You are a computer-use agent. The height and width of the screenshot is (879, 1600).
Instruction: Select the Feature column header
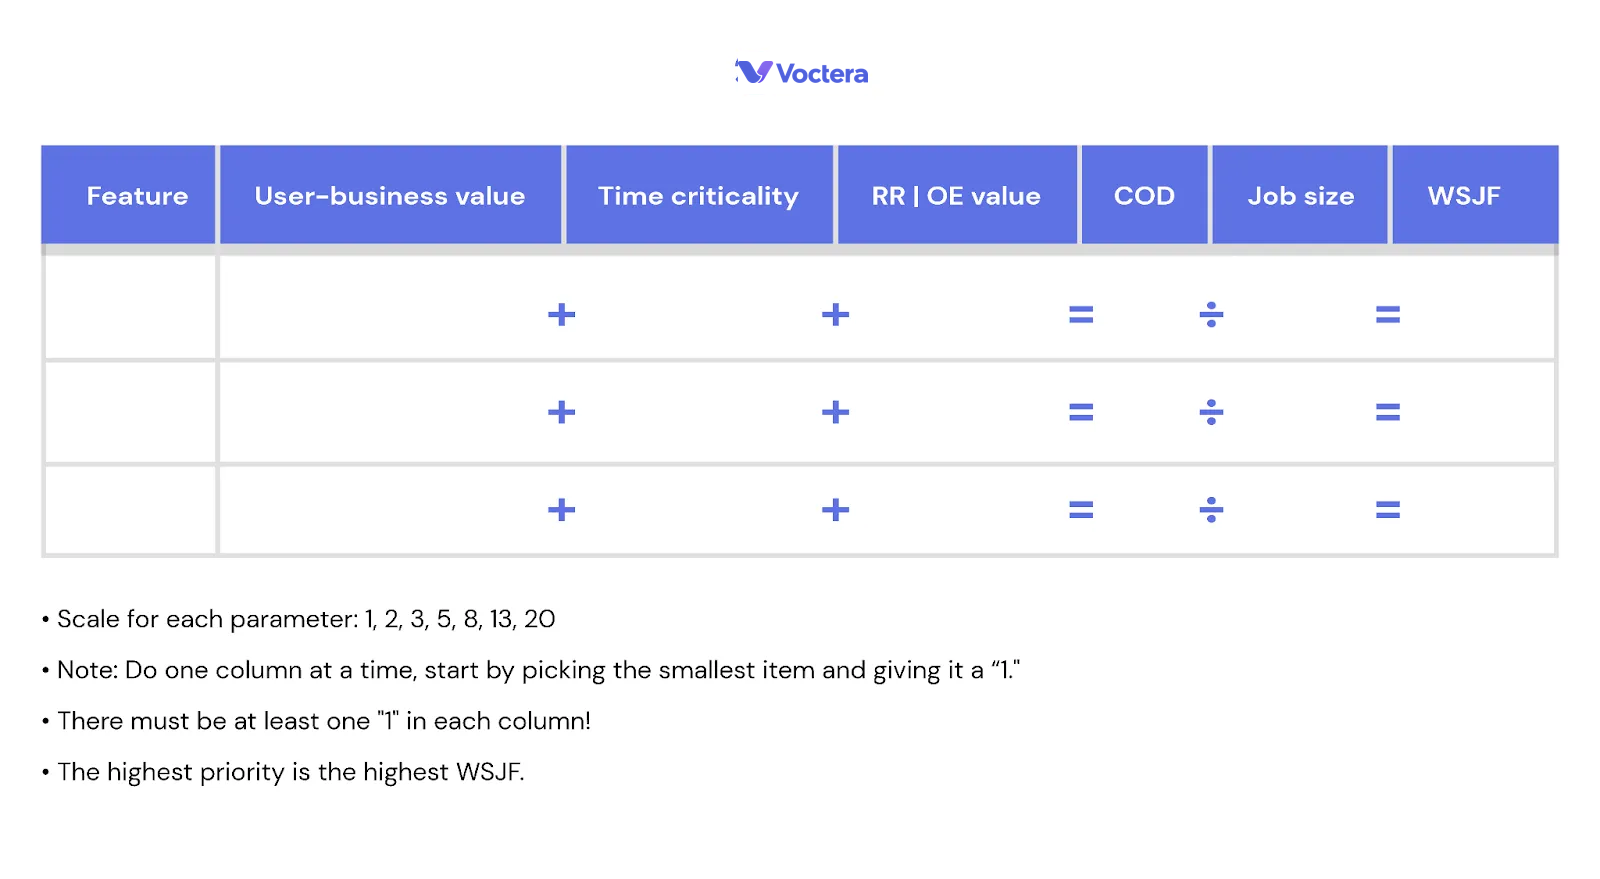click(129, 195)
